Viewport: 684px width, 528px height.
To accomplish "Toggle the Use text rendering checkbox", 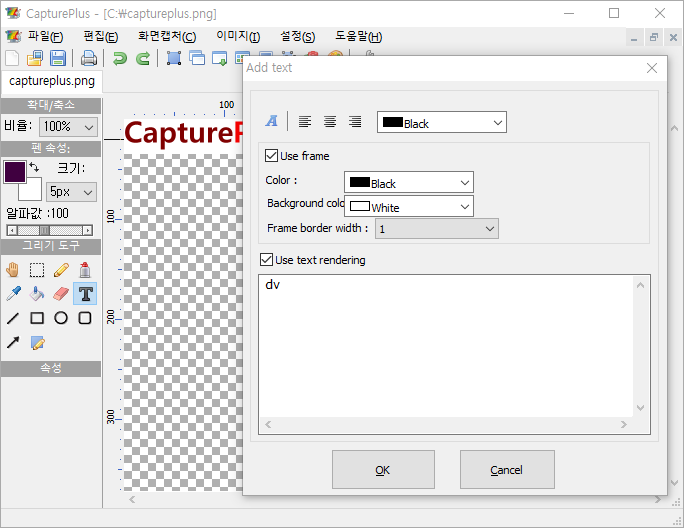I will [x=266, y=260].
